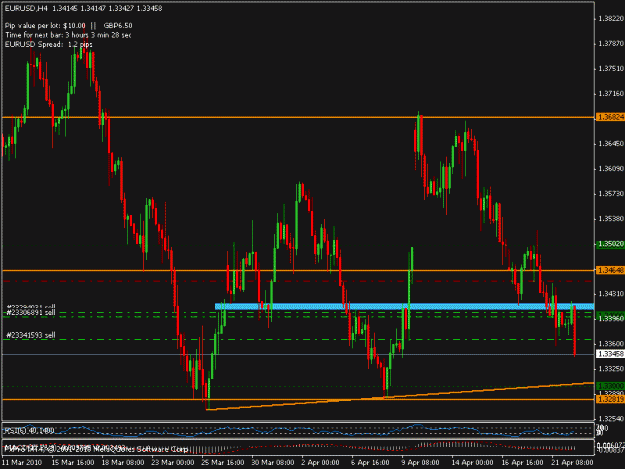This screenshot has height=469, width=625.
Task: Click the 1.35380 price scale value
Action: [x=611, y=219]
